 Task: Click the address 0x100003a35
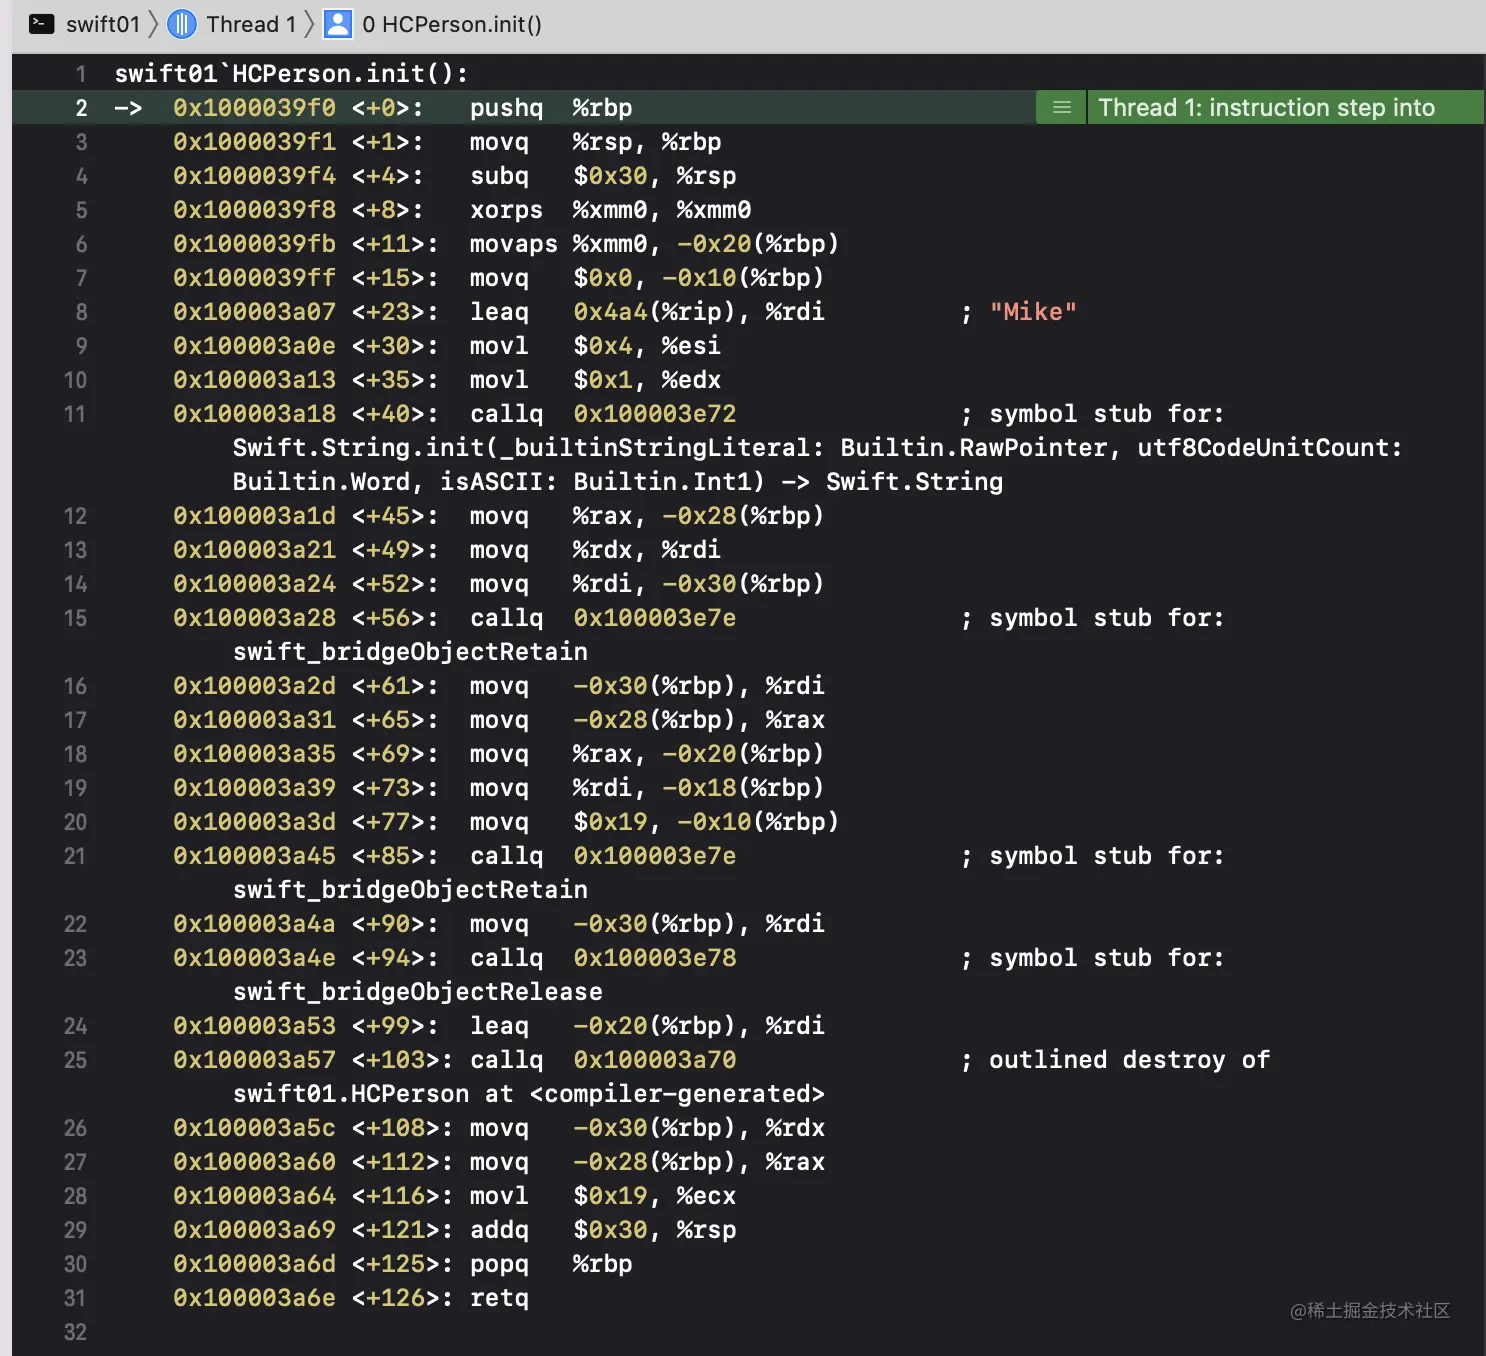[x=254, y=754]
